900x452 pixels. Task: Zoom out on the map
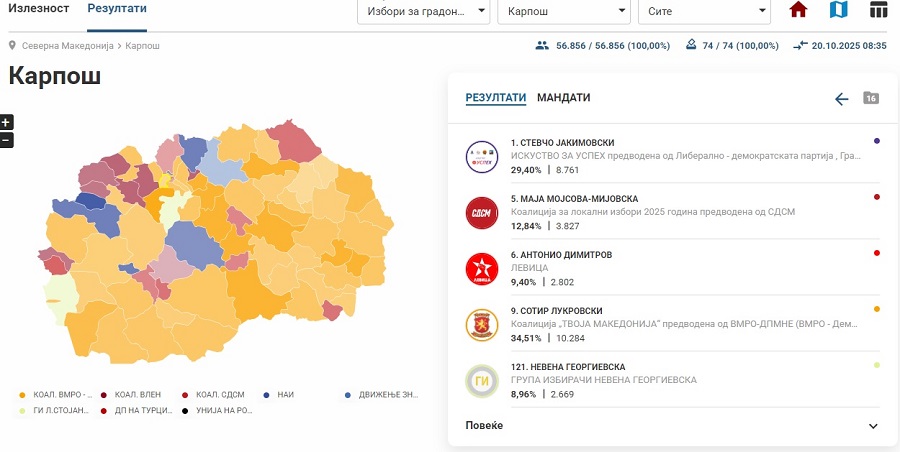coord(6,140)
